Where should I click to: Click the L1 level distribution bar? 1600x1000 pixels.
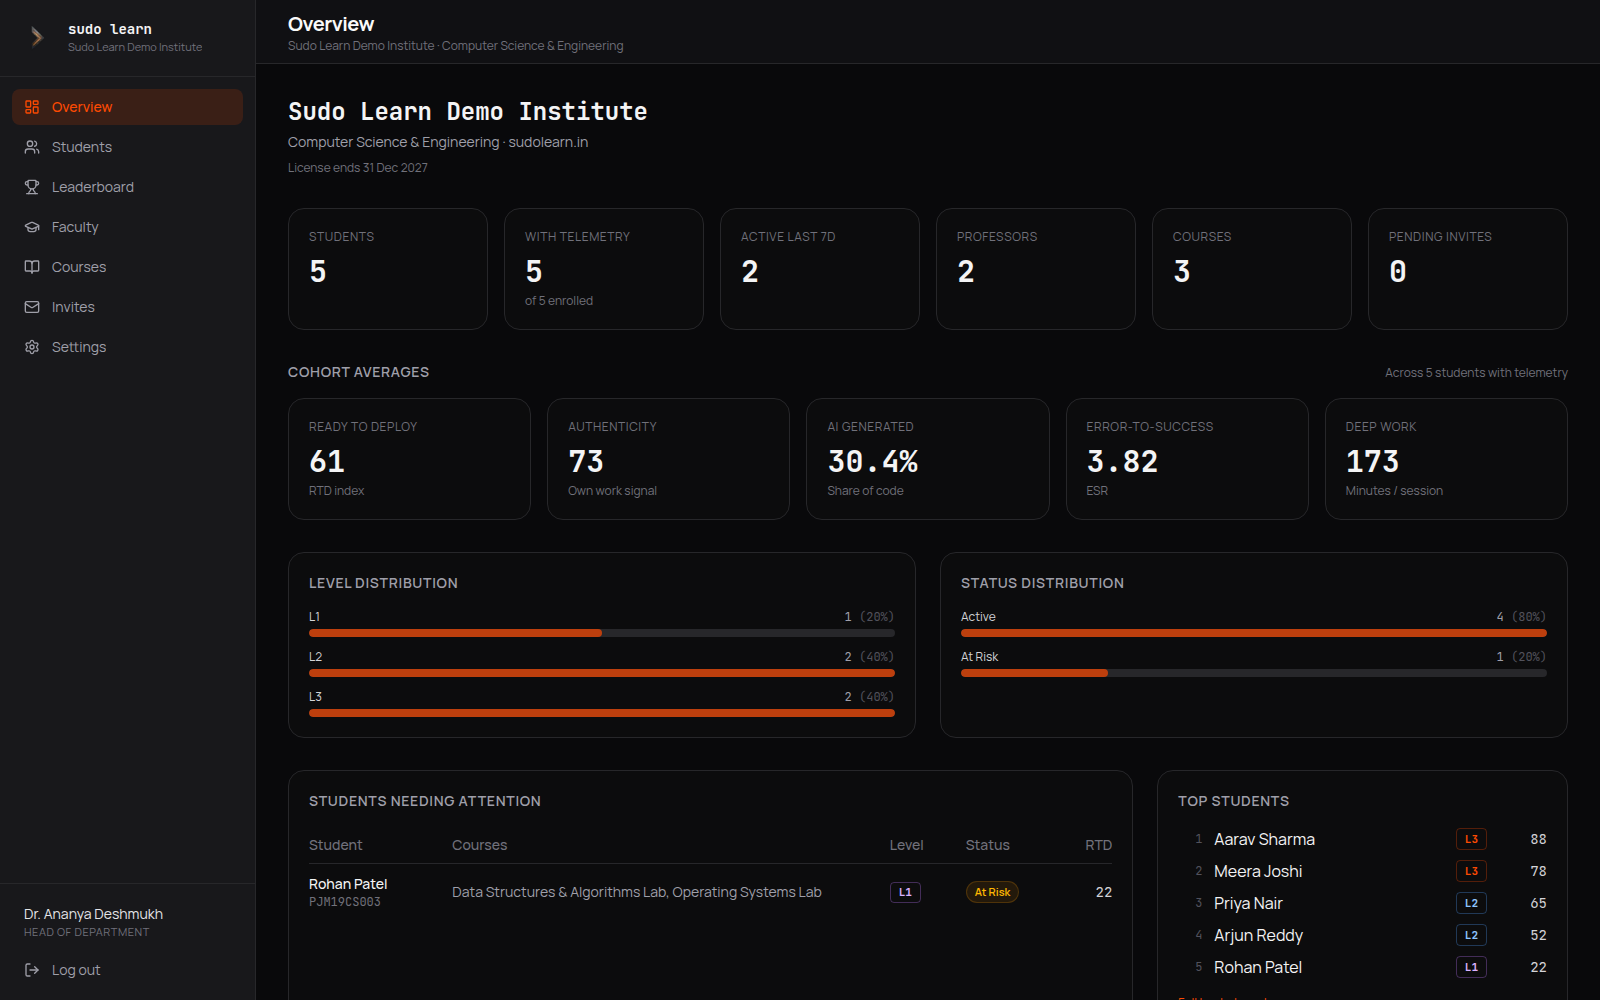(602, 633)
